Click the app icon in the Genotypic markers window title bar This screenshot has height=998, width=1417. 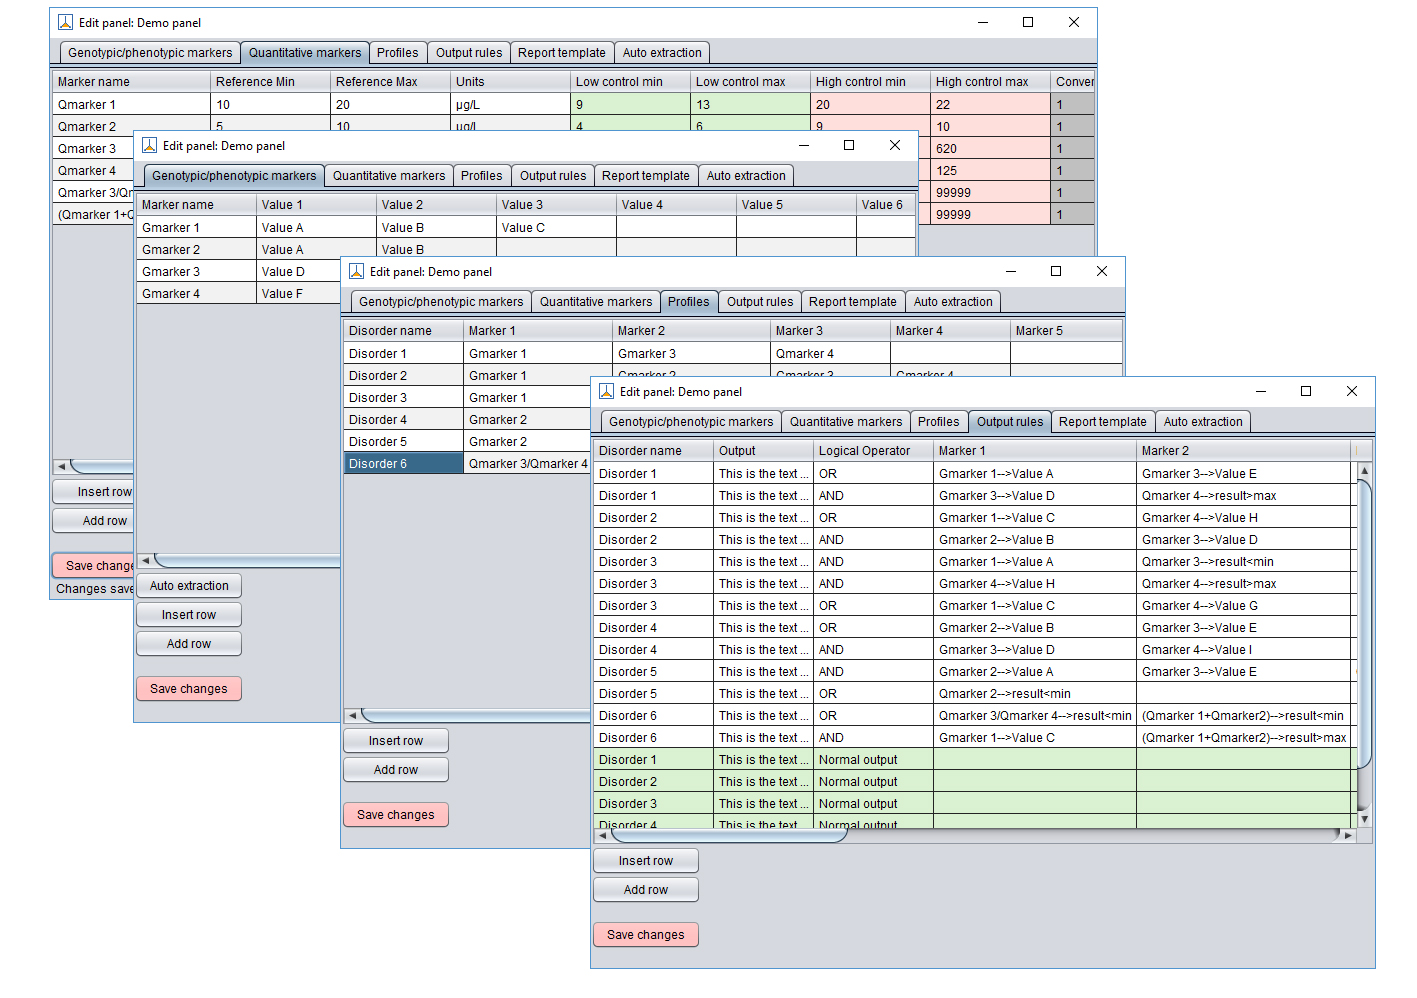(149, 145)
